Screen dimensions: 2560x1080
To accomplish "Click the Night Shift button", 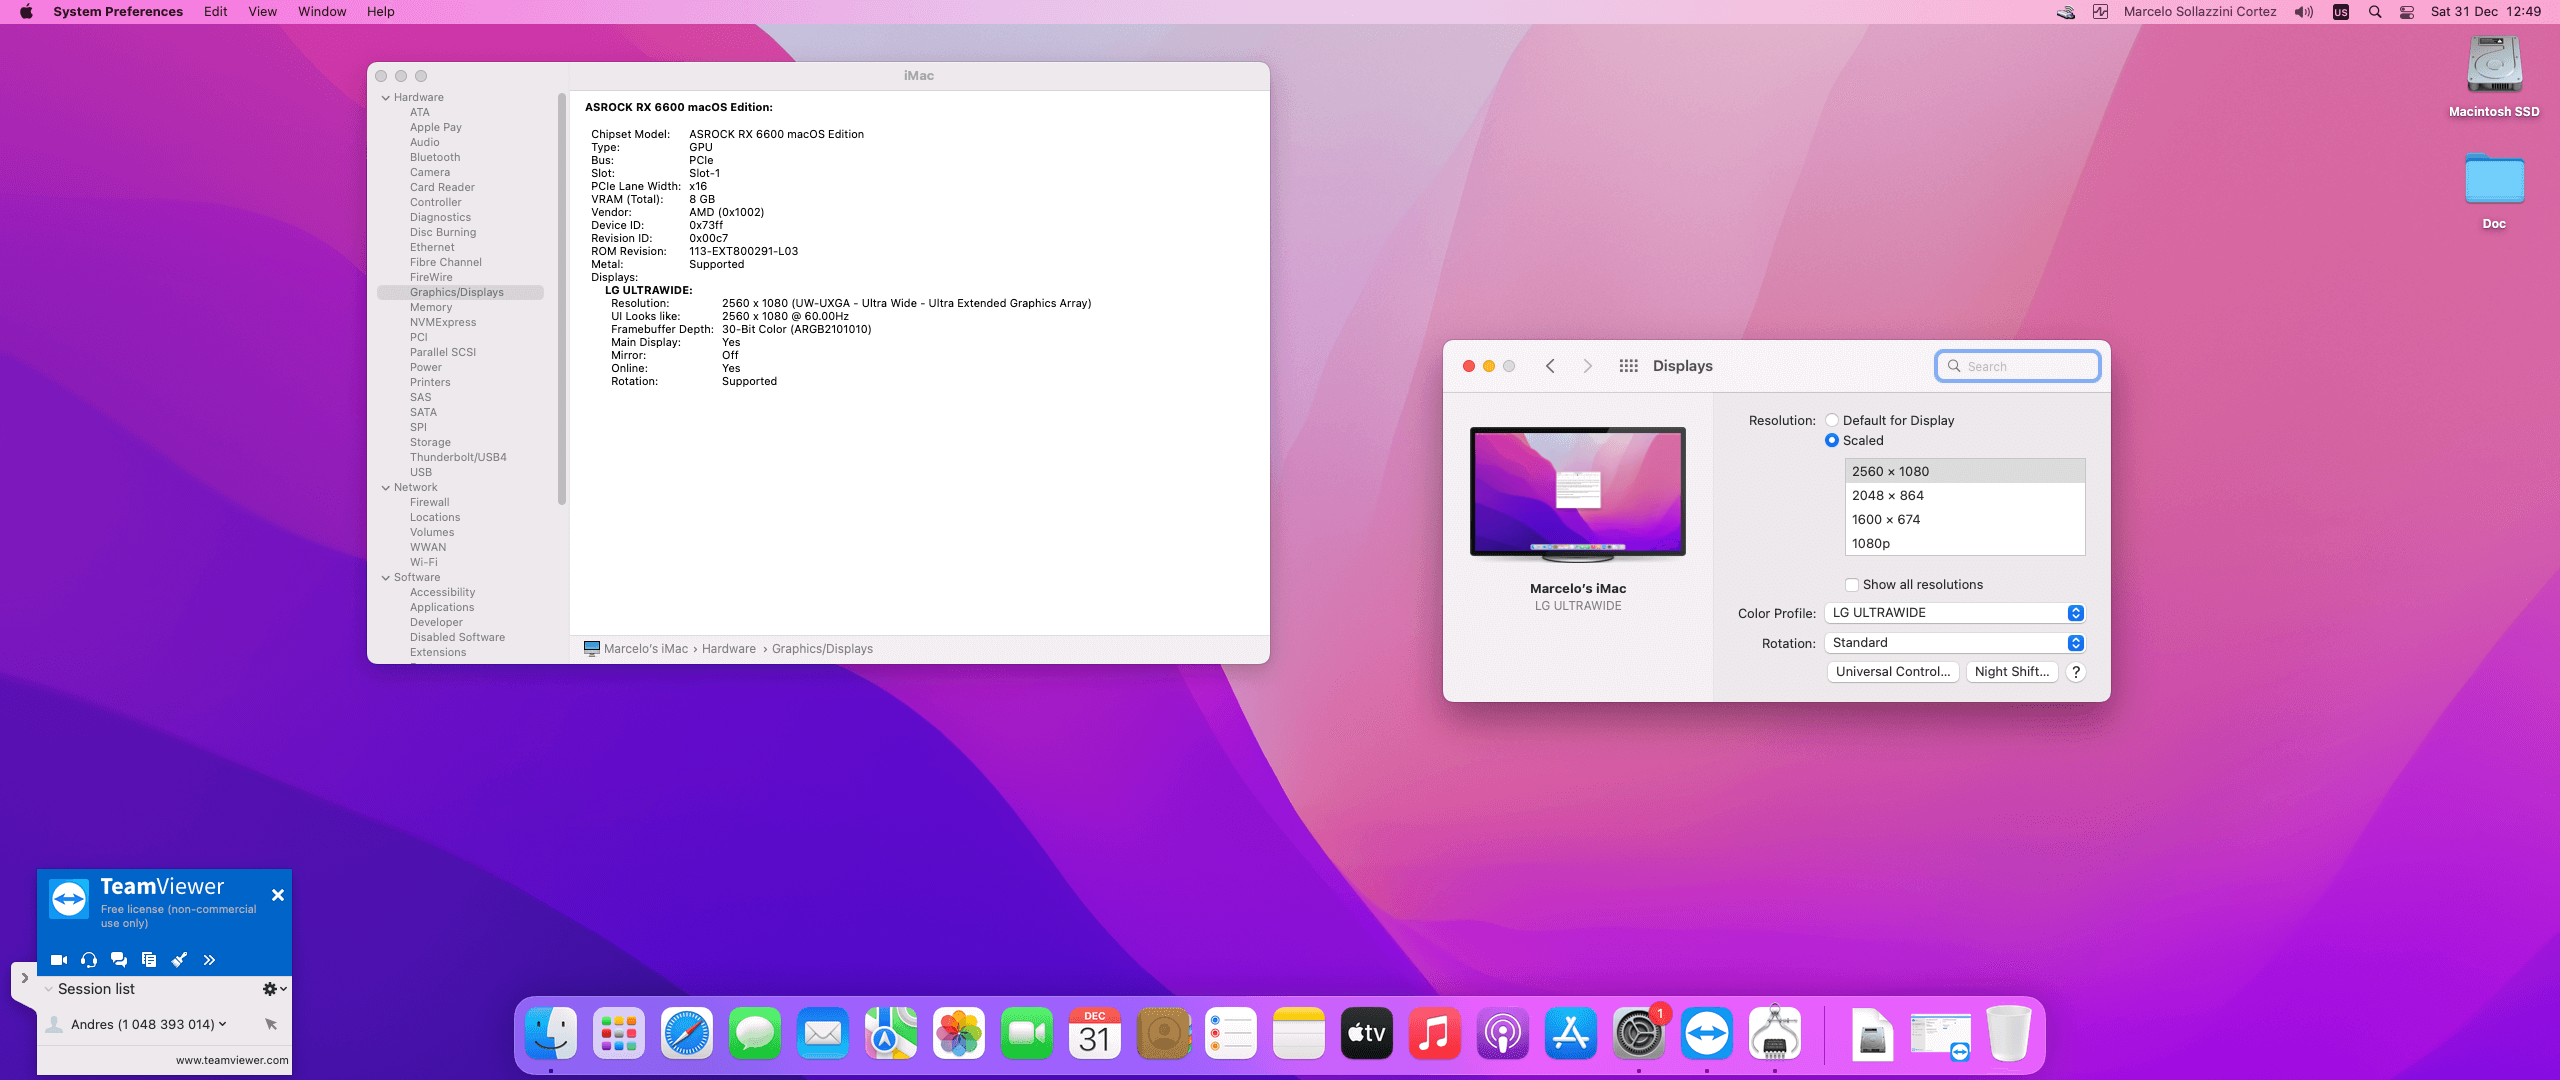I will tap(2011, 672).
